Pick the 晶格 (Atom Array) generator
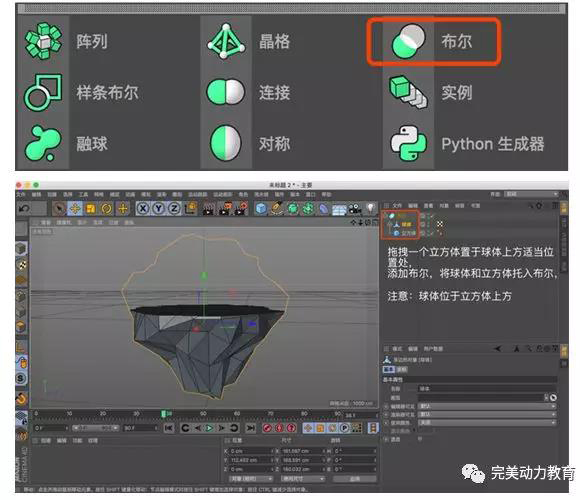The width and height of the screenshot is (580, 500). [226, 41]
